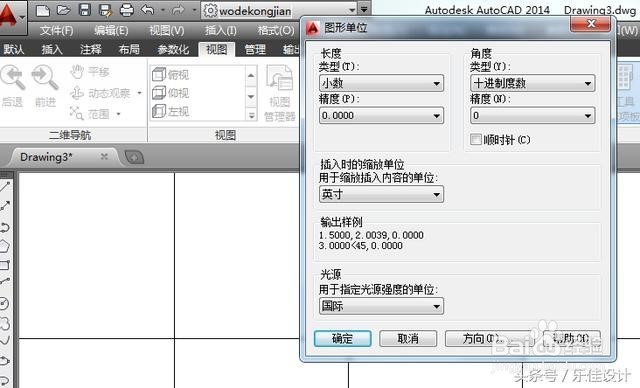Click the 二维导航 panel title
The image size is (640, 388).
point(70,135)
